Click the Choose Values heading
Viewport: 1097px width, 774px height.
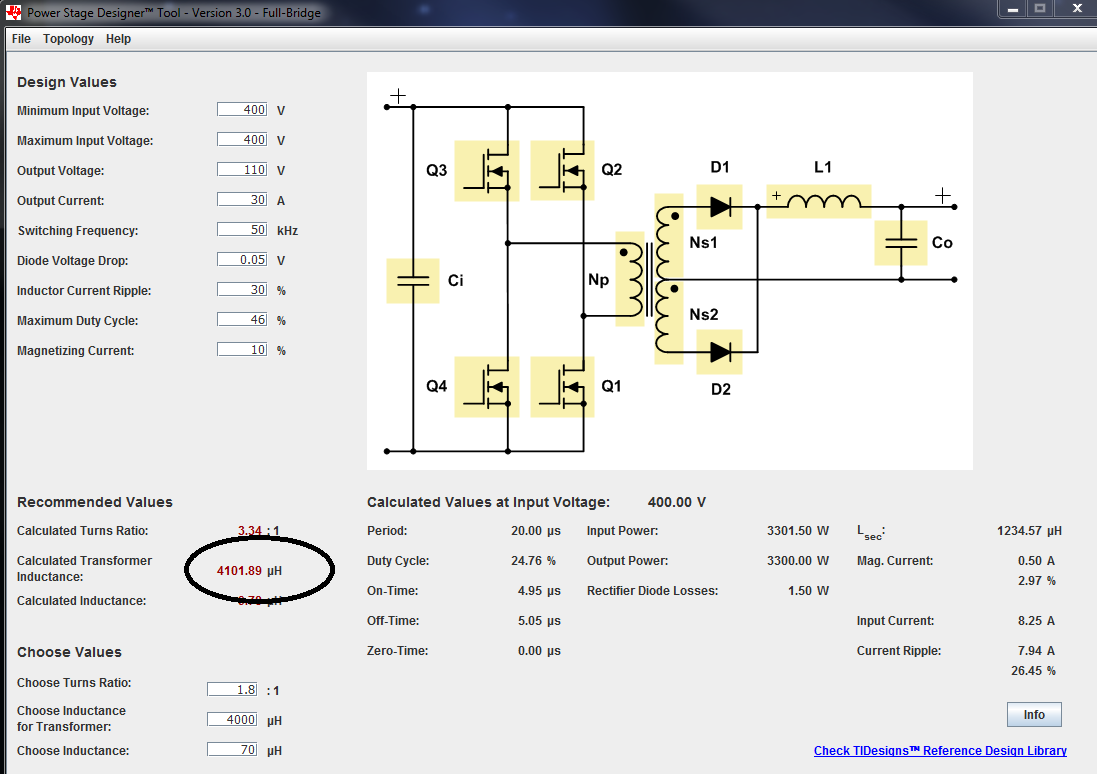(69, 652)
